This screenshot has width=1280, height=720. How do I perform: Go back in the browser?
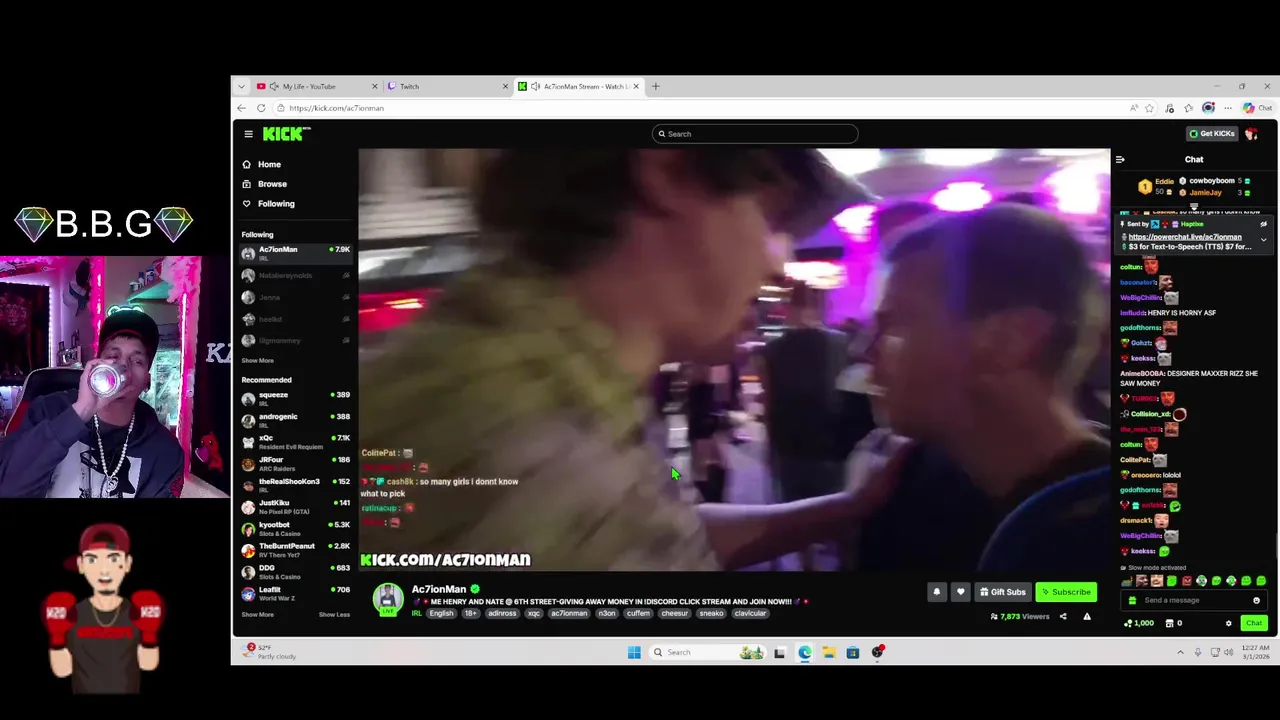click(x=241, y=108)
